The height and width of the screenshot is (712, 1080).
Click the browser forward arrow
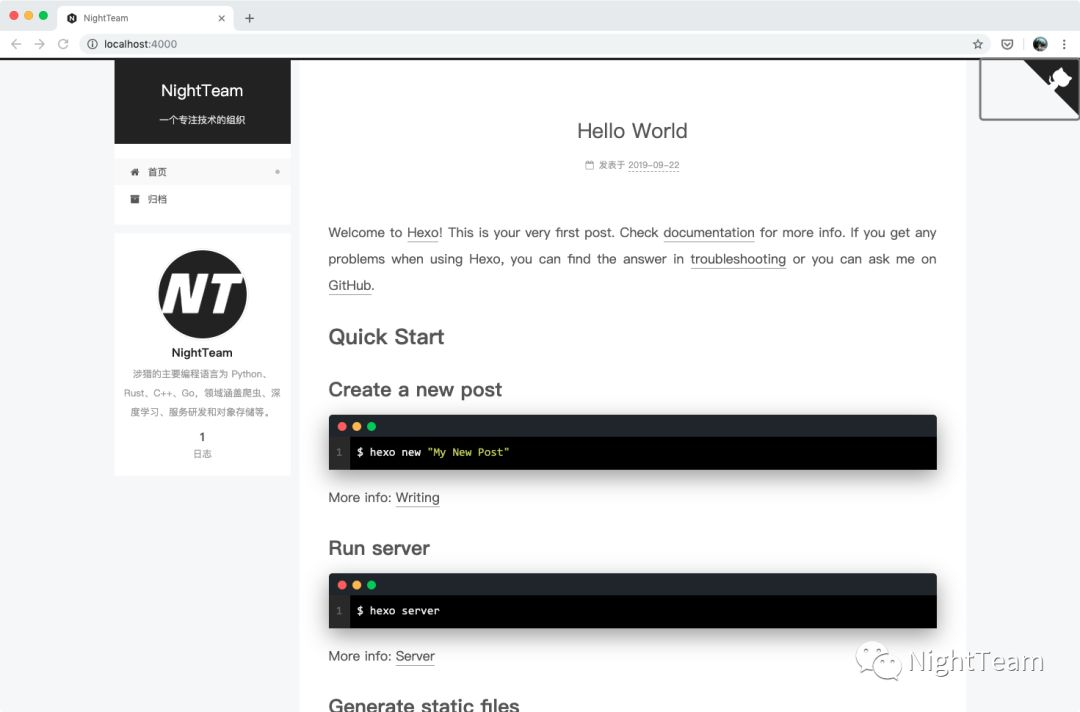(39, 44)
